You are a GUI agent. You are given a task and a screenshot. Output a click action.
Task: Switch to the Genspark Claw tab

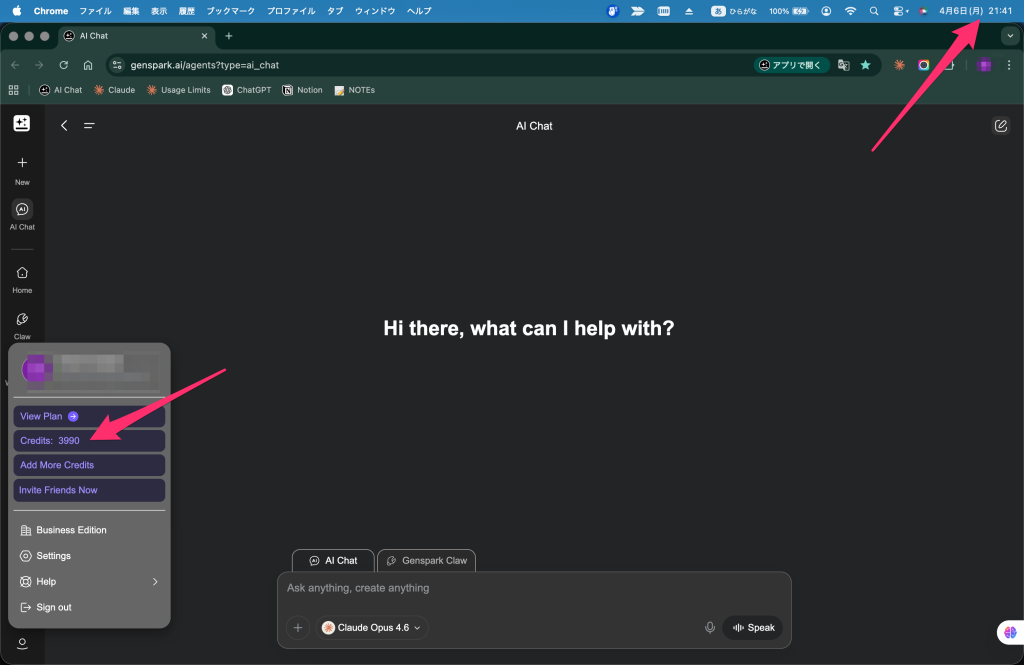coord(426,561)
